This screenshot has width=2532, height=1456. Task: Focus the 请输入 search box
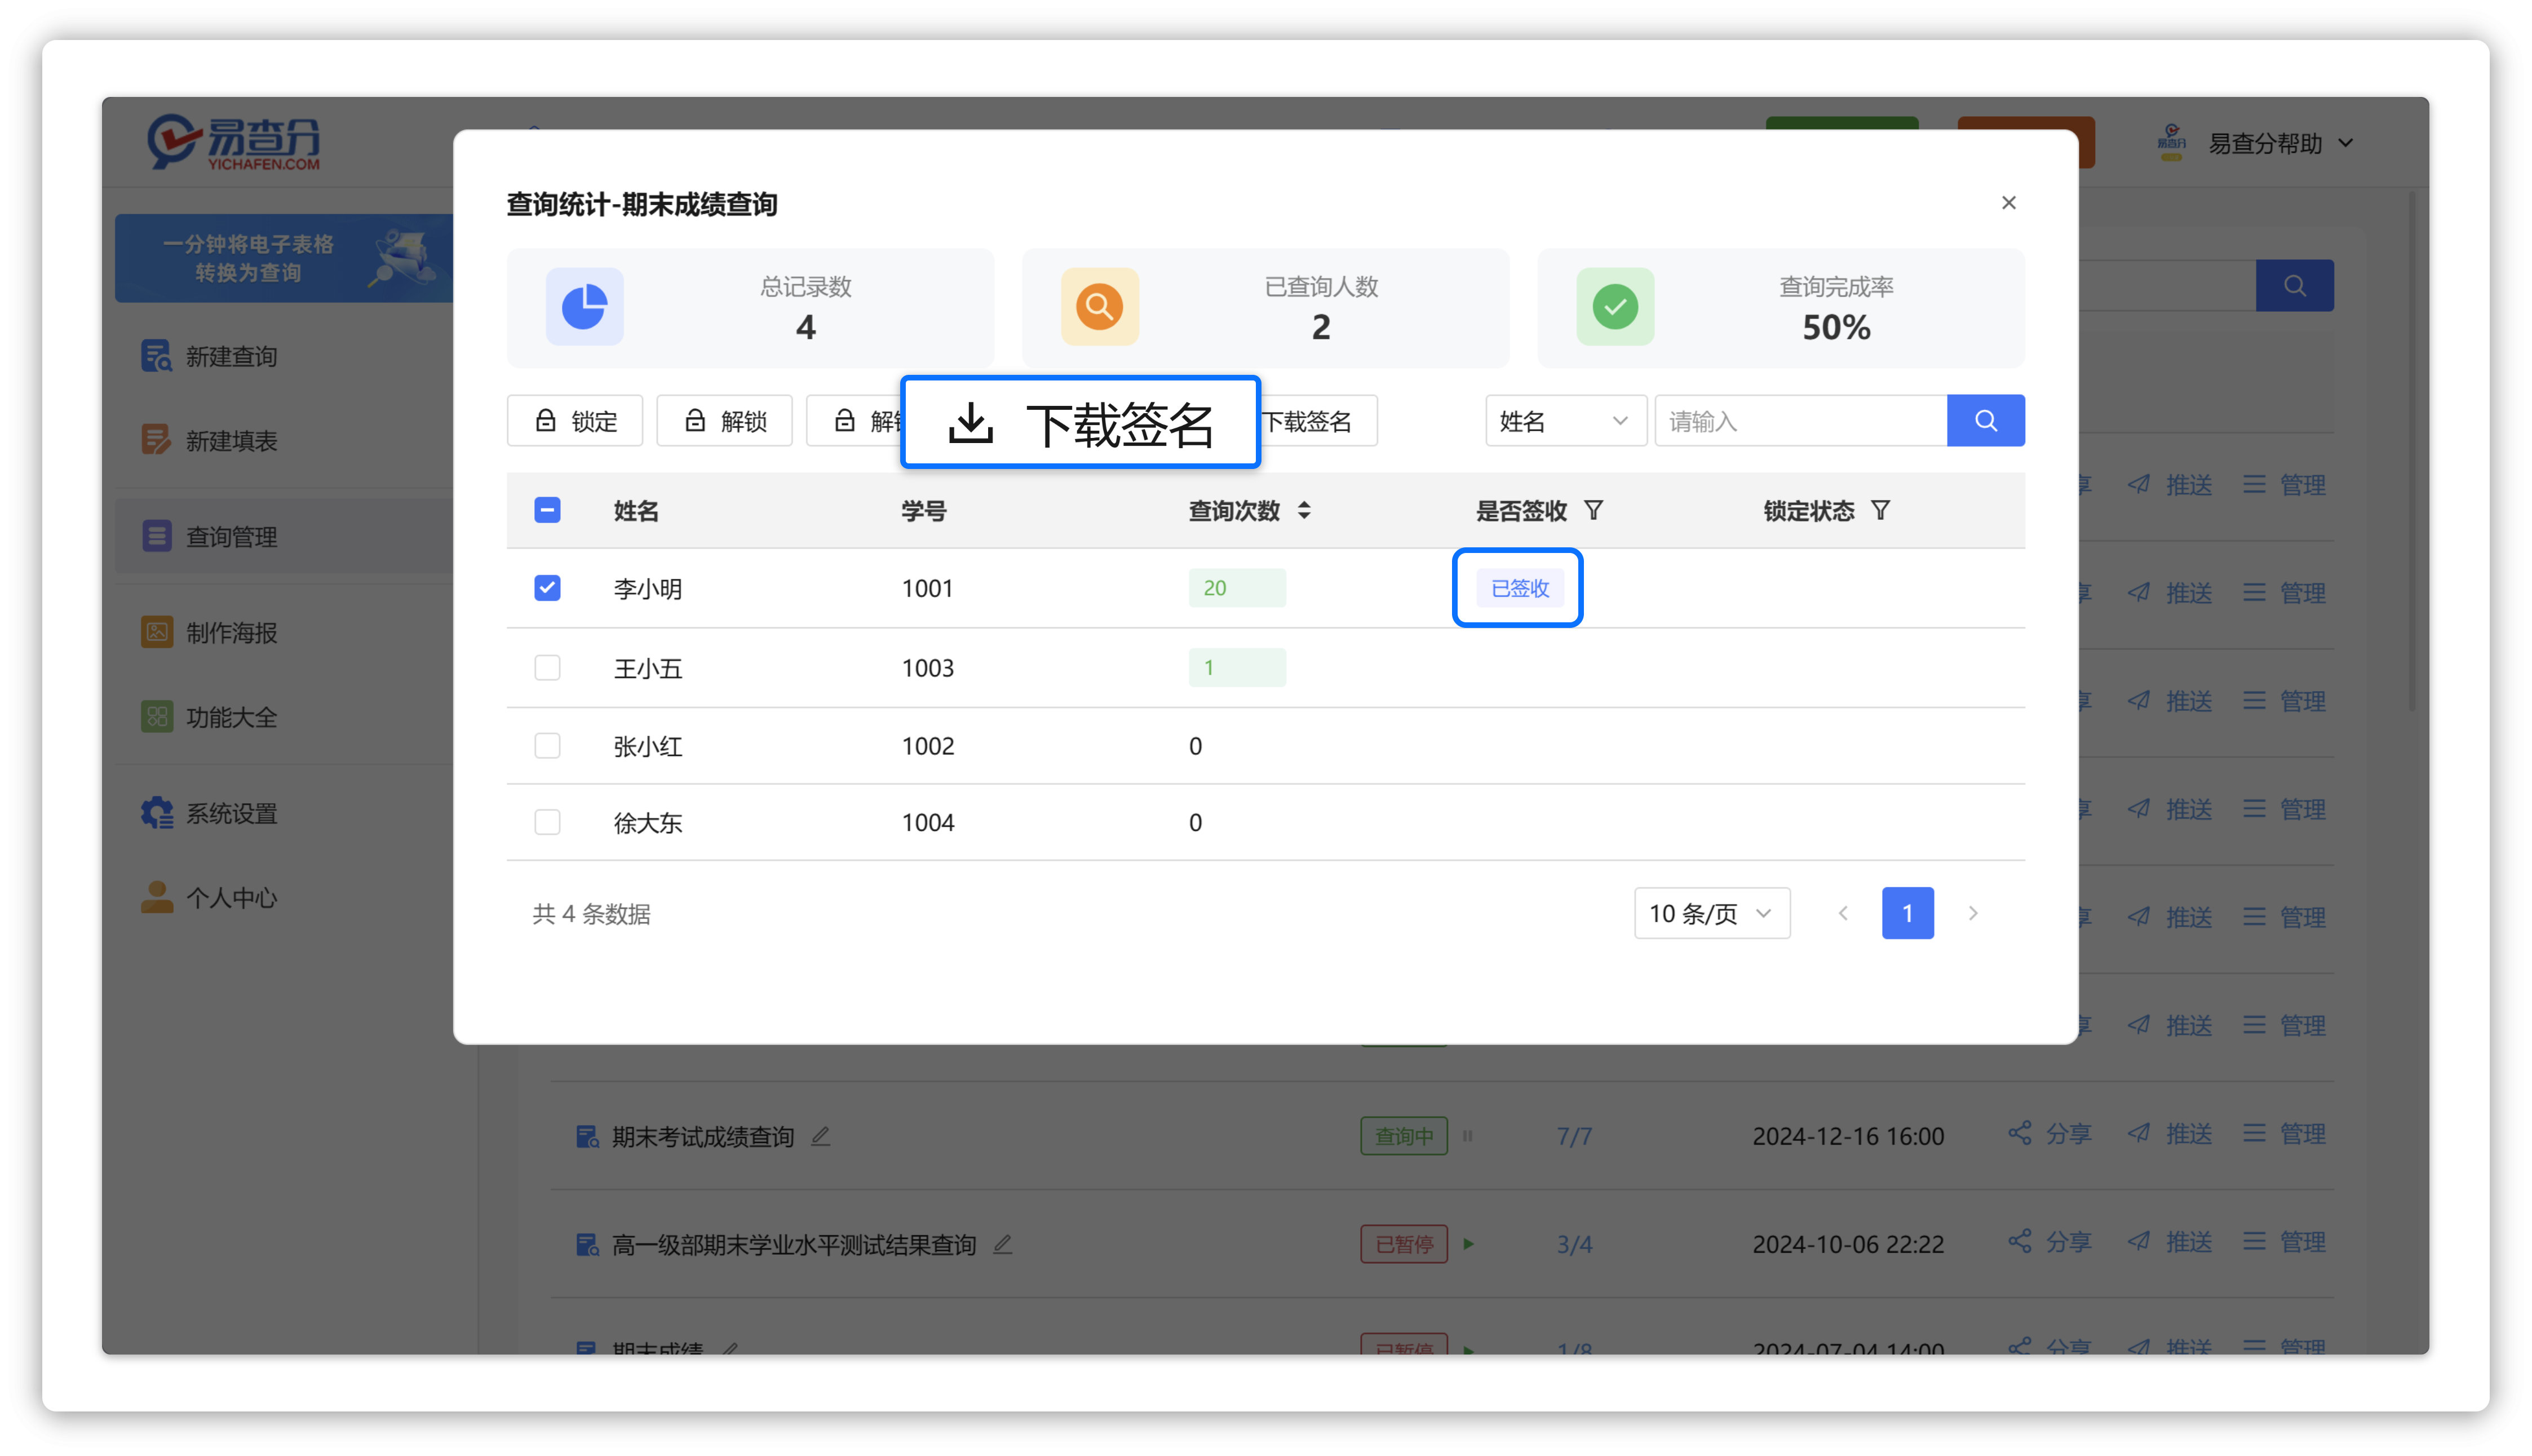1801,421
